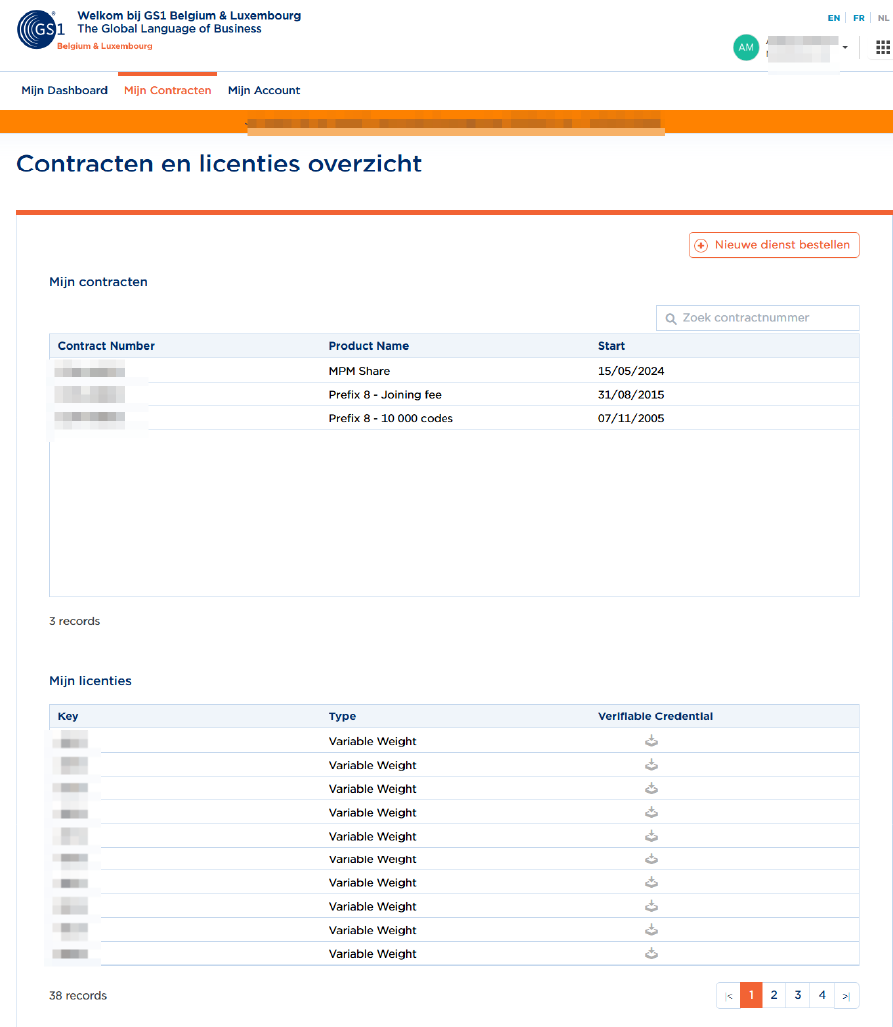Click the Nieuwe dienst bestellen button
The image size is (893, 1027).
(x=774, y=245)
